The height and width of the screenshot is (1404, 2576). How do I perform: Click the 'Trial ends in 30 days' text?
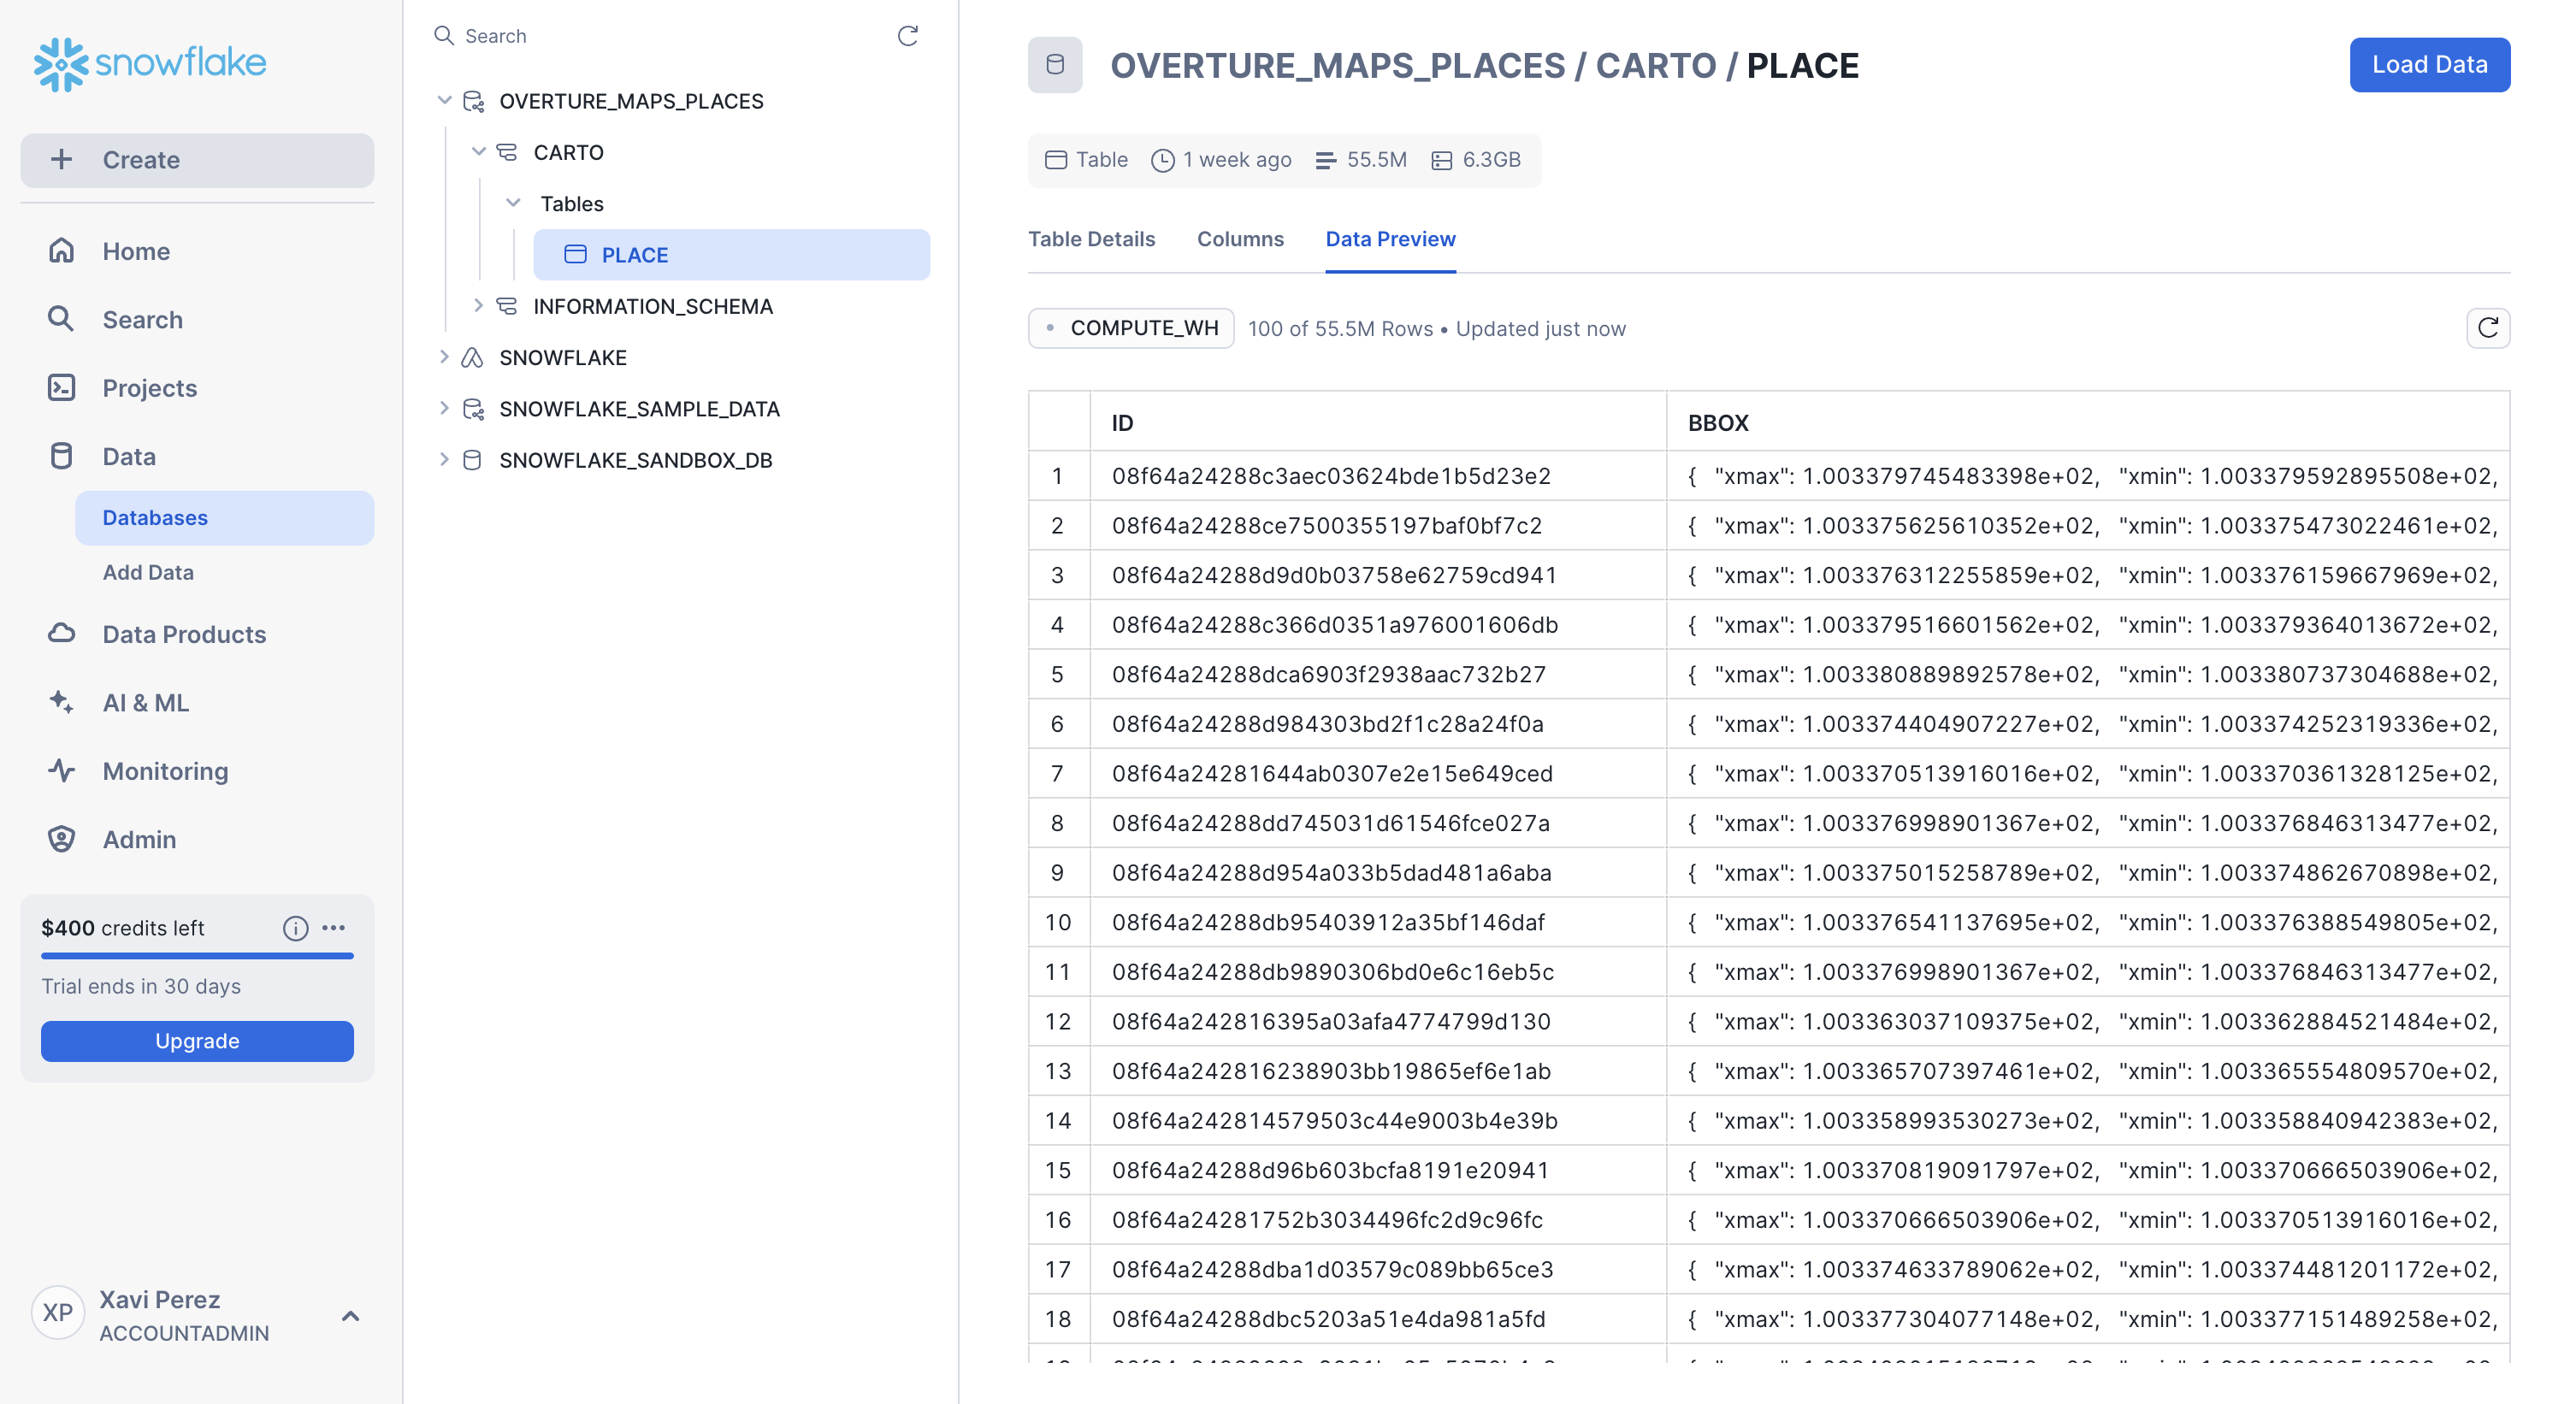141,986
